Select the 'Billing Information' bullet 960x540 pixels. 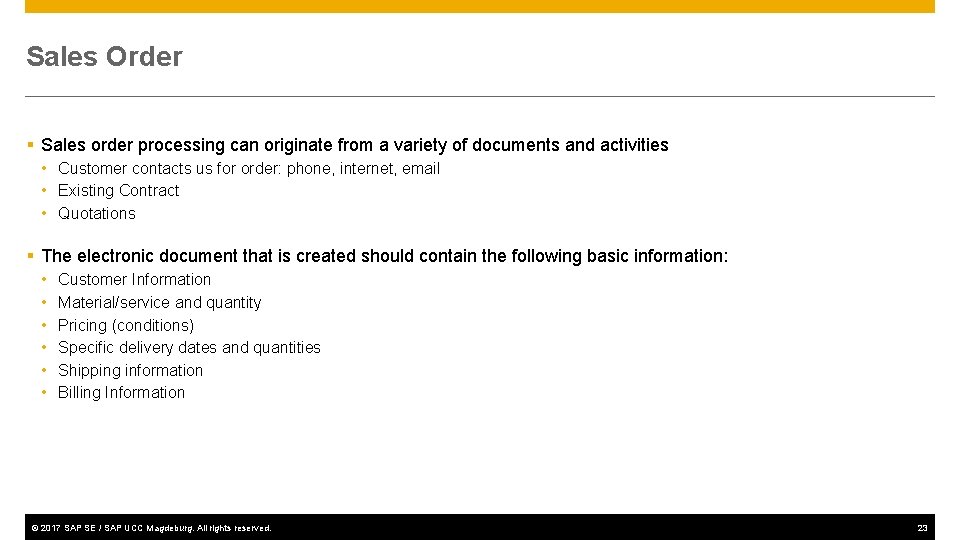click(121, 392)
